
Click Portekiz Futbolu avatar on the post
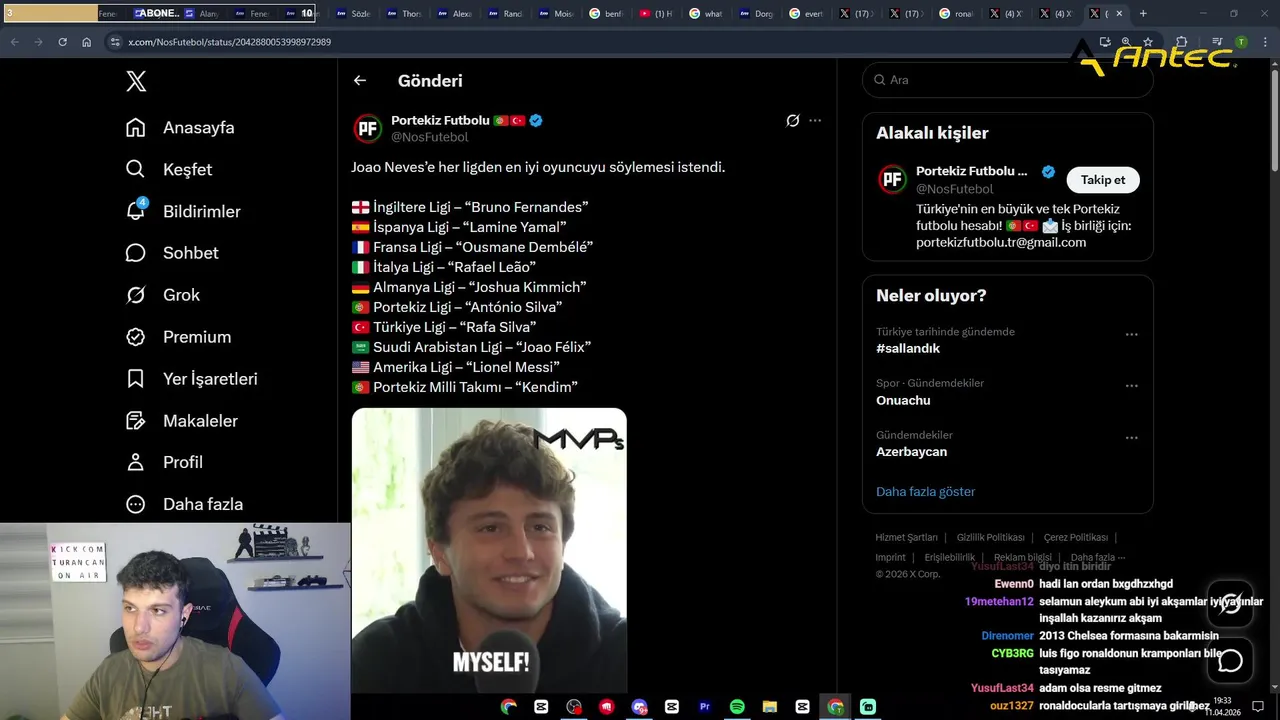[x=368, y=128]
